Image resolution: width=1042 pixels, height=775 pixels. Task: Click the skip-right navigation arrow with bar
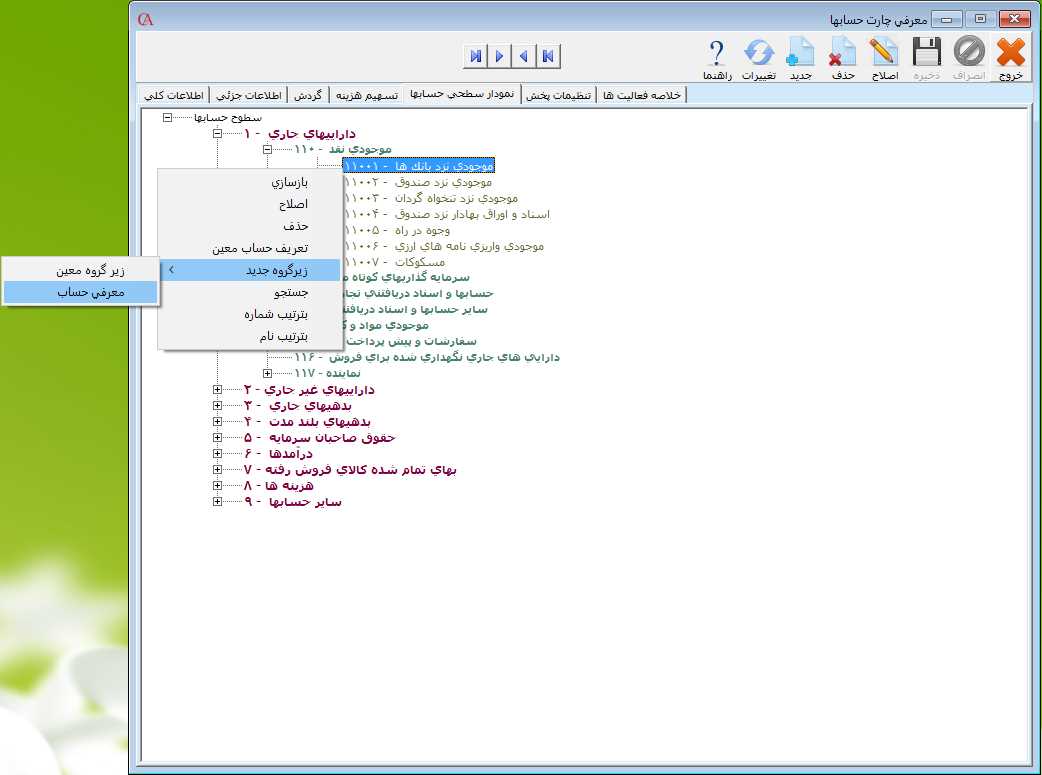[476, 56]
